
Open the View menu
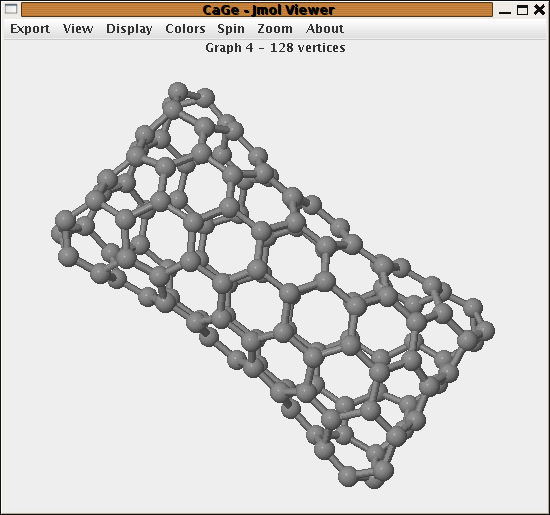(x=78, y=29)
